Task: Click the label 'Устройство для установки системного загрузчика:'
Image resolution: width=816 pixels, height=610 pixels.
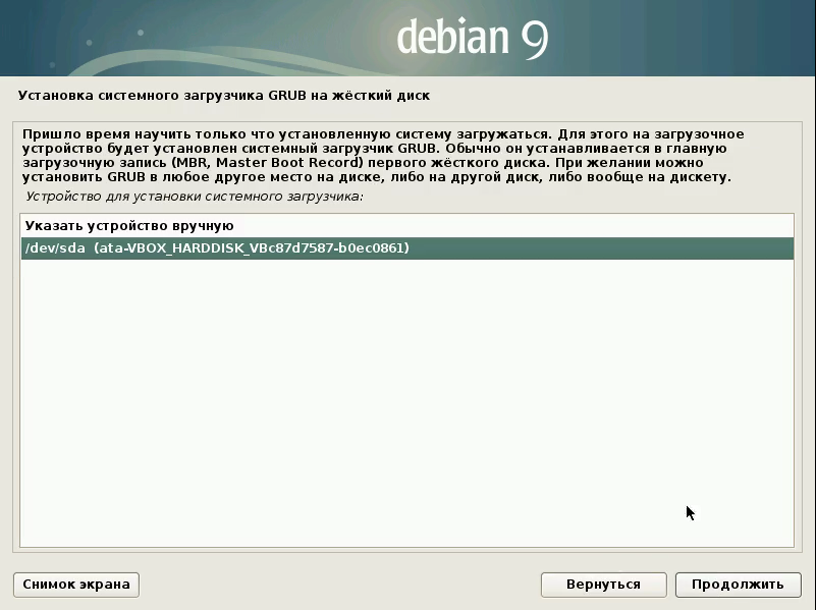Action: coord(195,196)
